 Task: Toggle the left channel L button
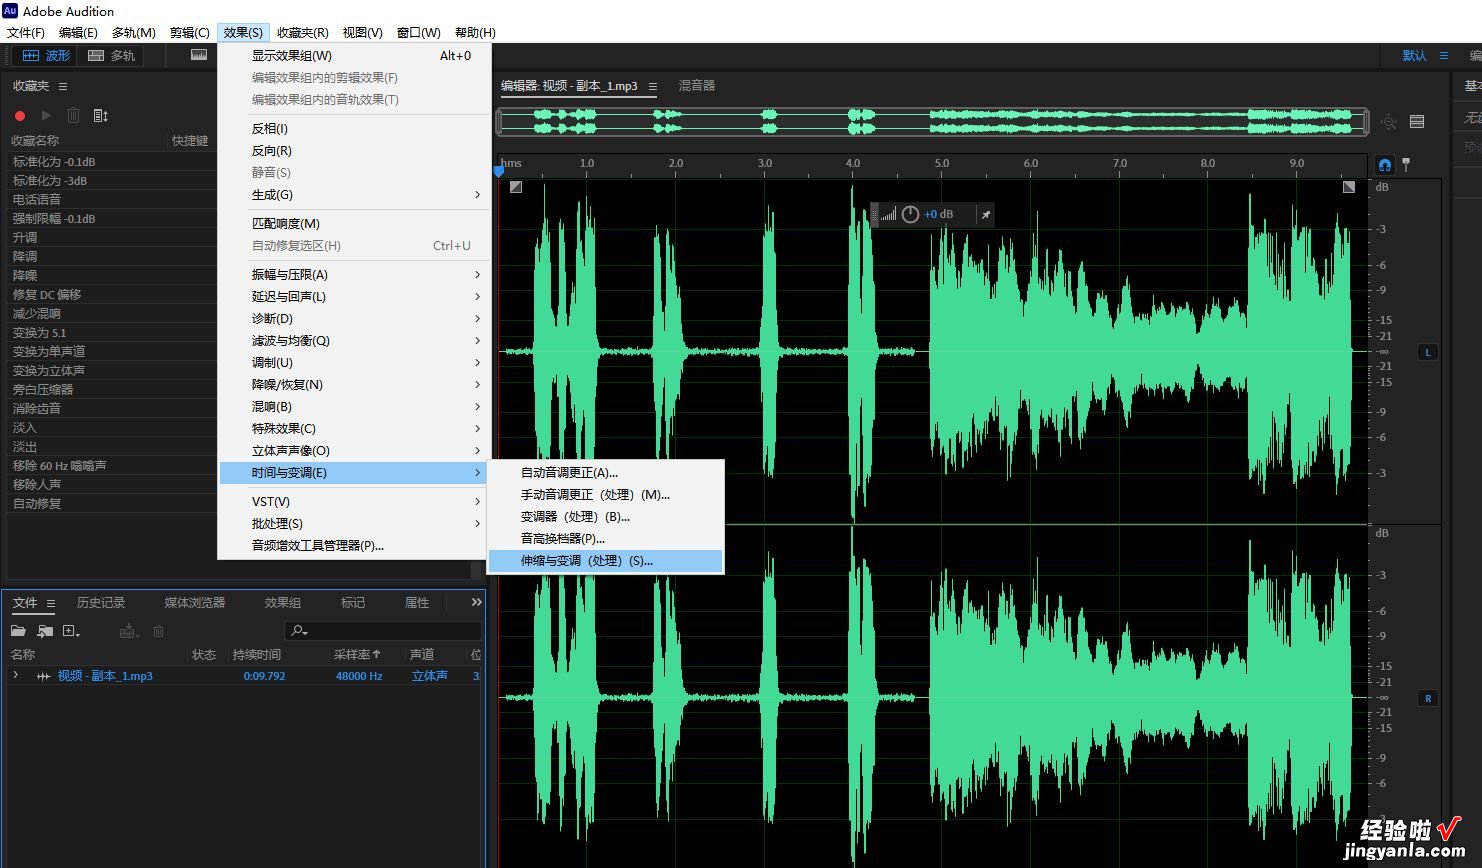pyautogui.click(x=1427, y=352)
